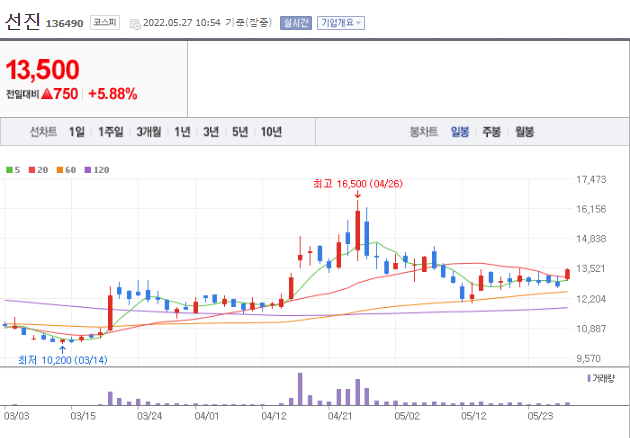Select the 1일 line chart tab

[77, 132]
